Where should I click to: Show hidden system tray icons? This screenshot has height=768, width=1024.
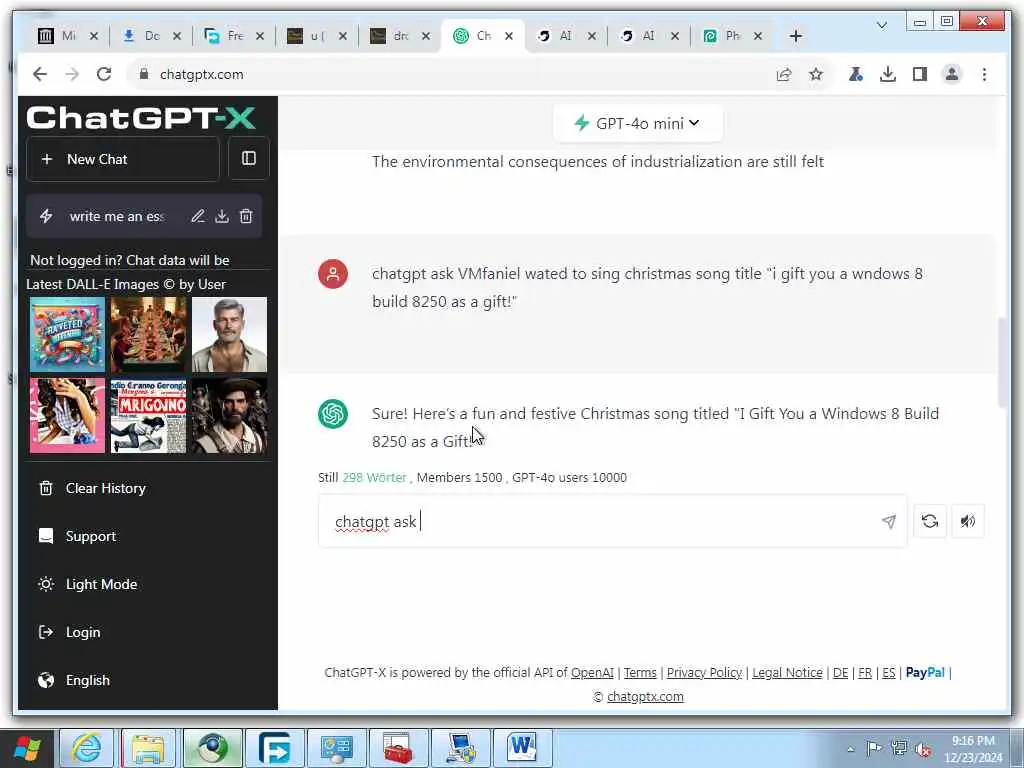(850, 749)
